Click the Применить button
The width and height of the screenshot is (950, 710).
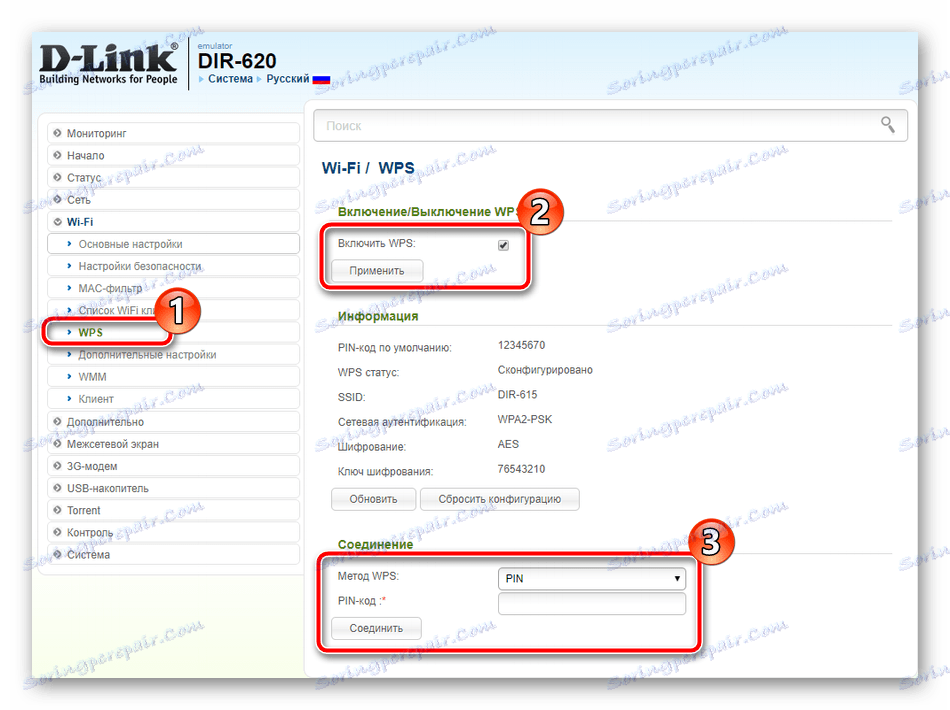[x=377, y=271]
